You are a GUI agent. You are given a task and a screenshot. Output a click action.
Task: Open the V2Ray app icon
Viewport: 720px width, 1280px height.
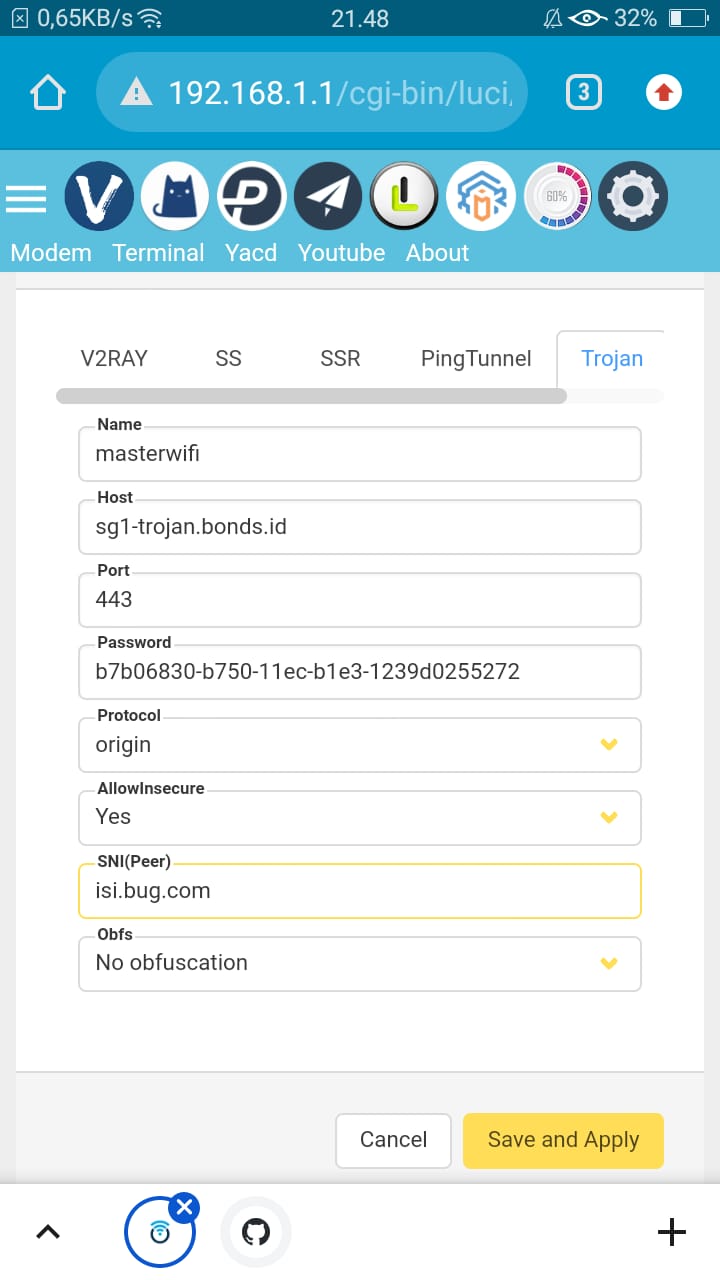pyautogui.click(x=99, y=197)
